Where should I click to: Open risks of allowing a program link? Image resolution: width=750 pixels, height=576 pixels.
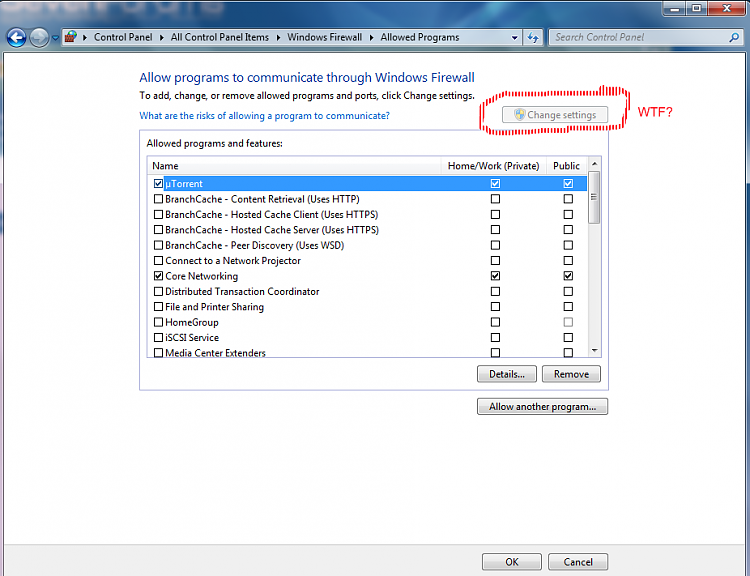click(264, 116)
